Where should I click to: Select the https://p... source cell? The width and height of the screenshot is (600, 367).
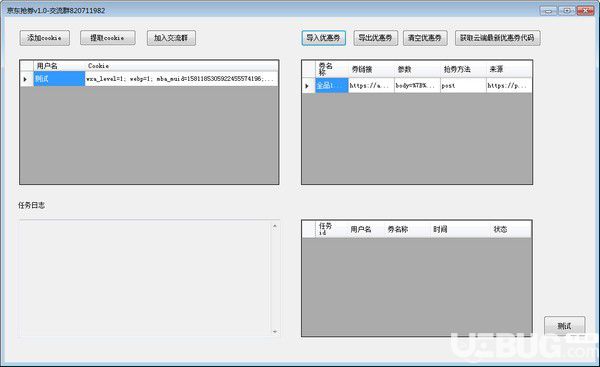pos(509,85)
